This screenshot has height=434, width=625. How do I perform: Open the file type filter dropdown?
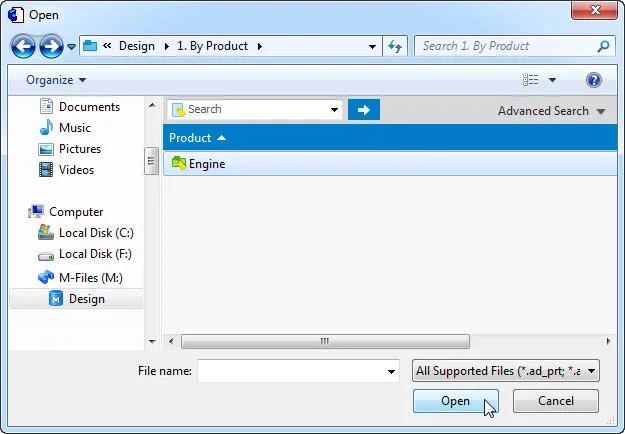pyautogui.click(x=505, y=371)
